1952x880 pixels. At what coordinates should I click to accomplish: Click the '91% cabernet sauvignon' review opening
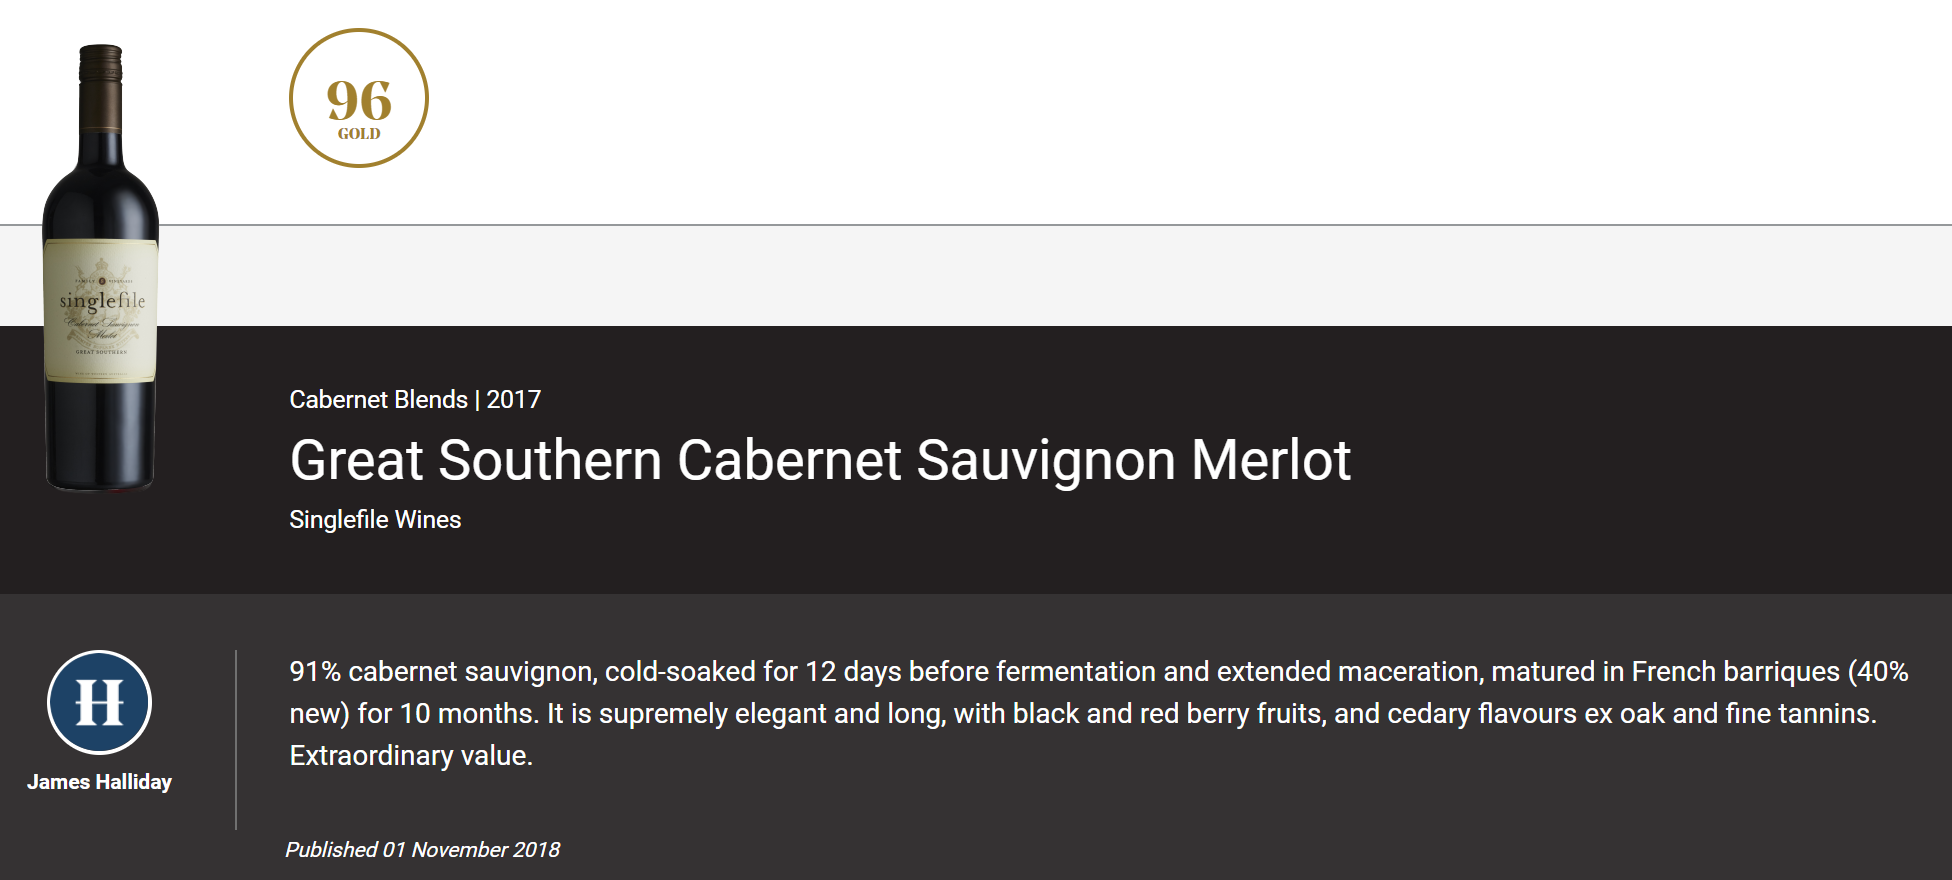443,671
